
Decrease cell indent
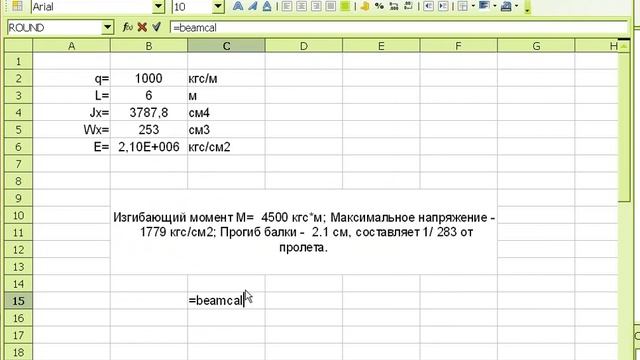click(x=428, y=6)
